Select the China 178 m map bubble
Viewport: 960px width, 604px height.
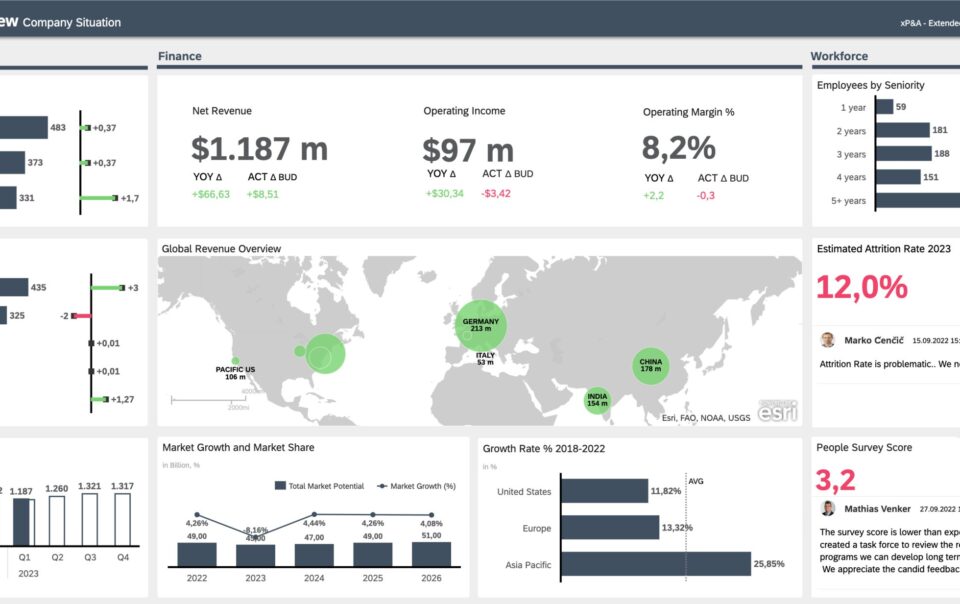pyautogui.click(x=651, y=366)
